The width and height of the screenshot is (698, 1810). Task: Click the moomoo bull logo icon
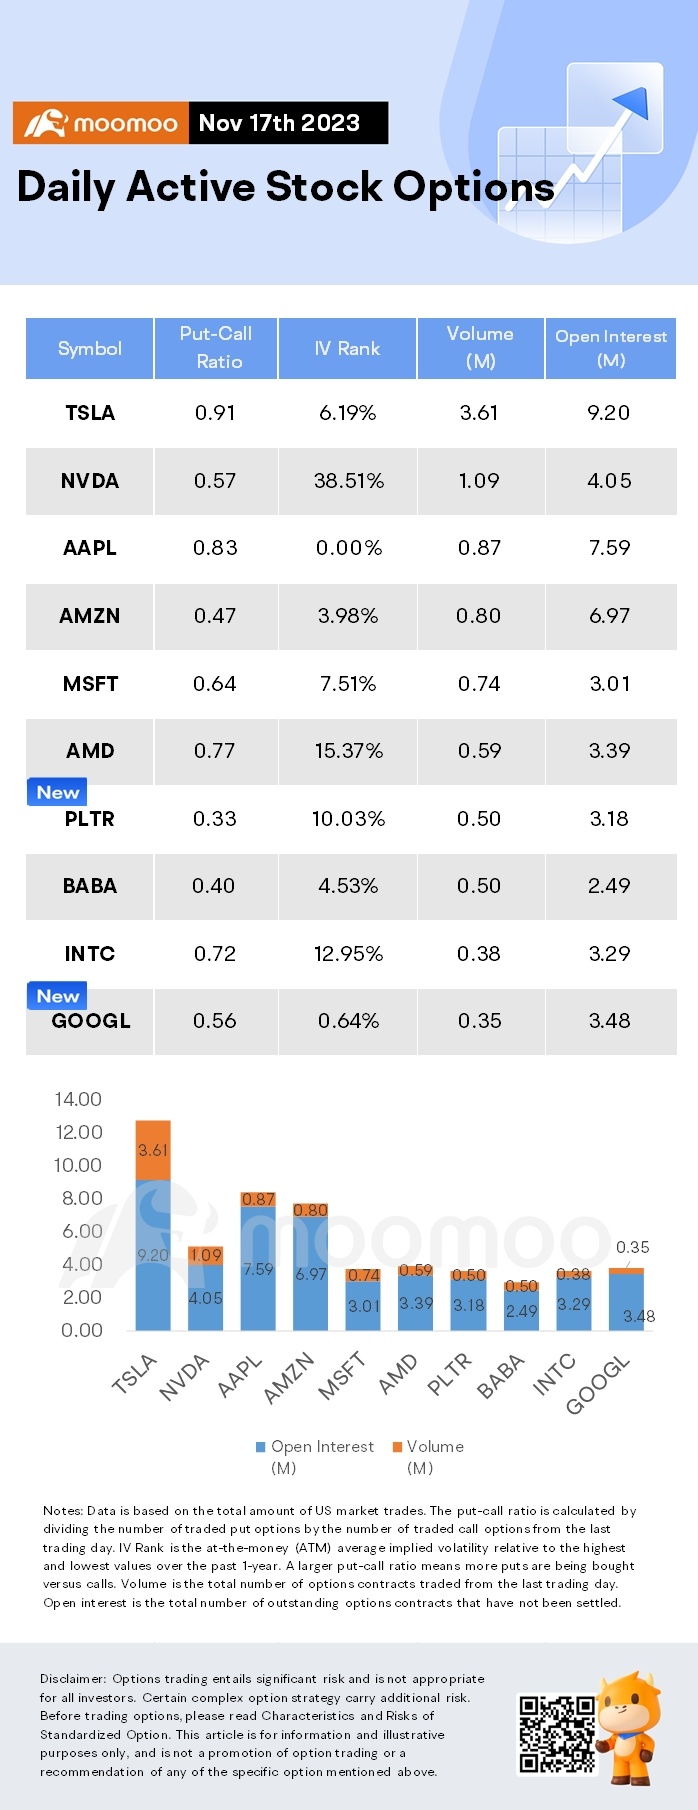(45, 124)
